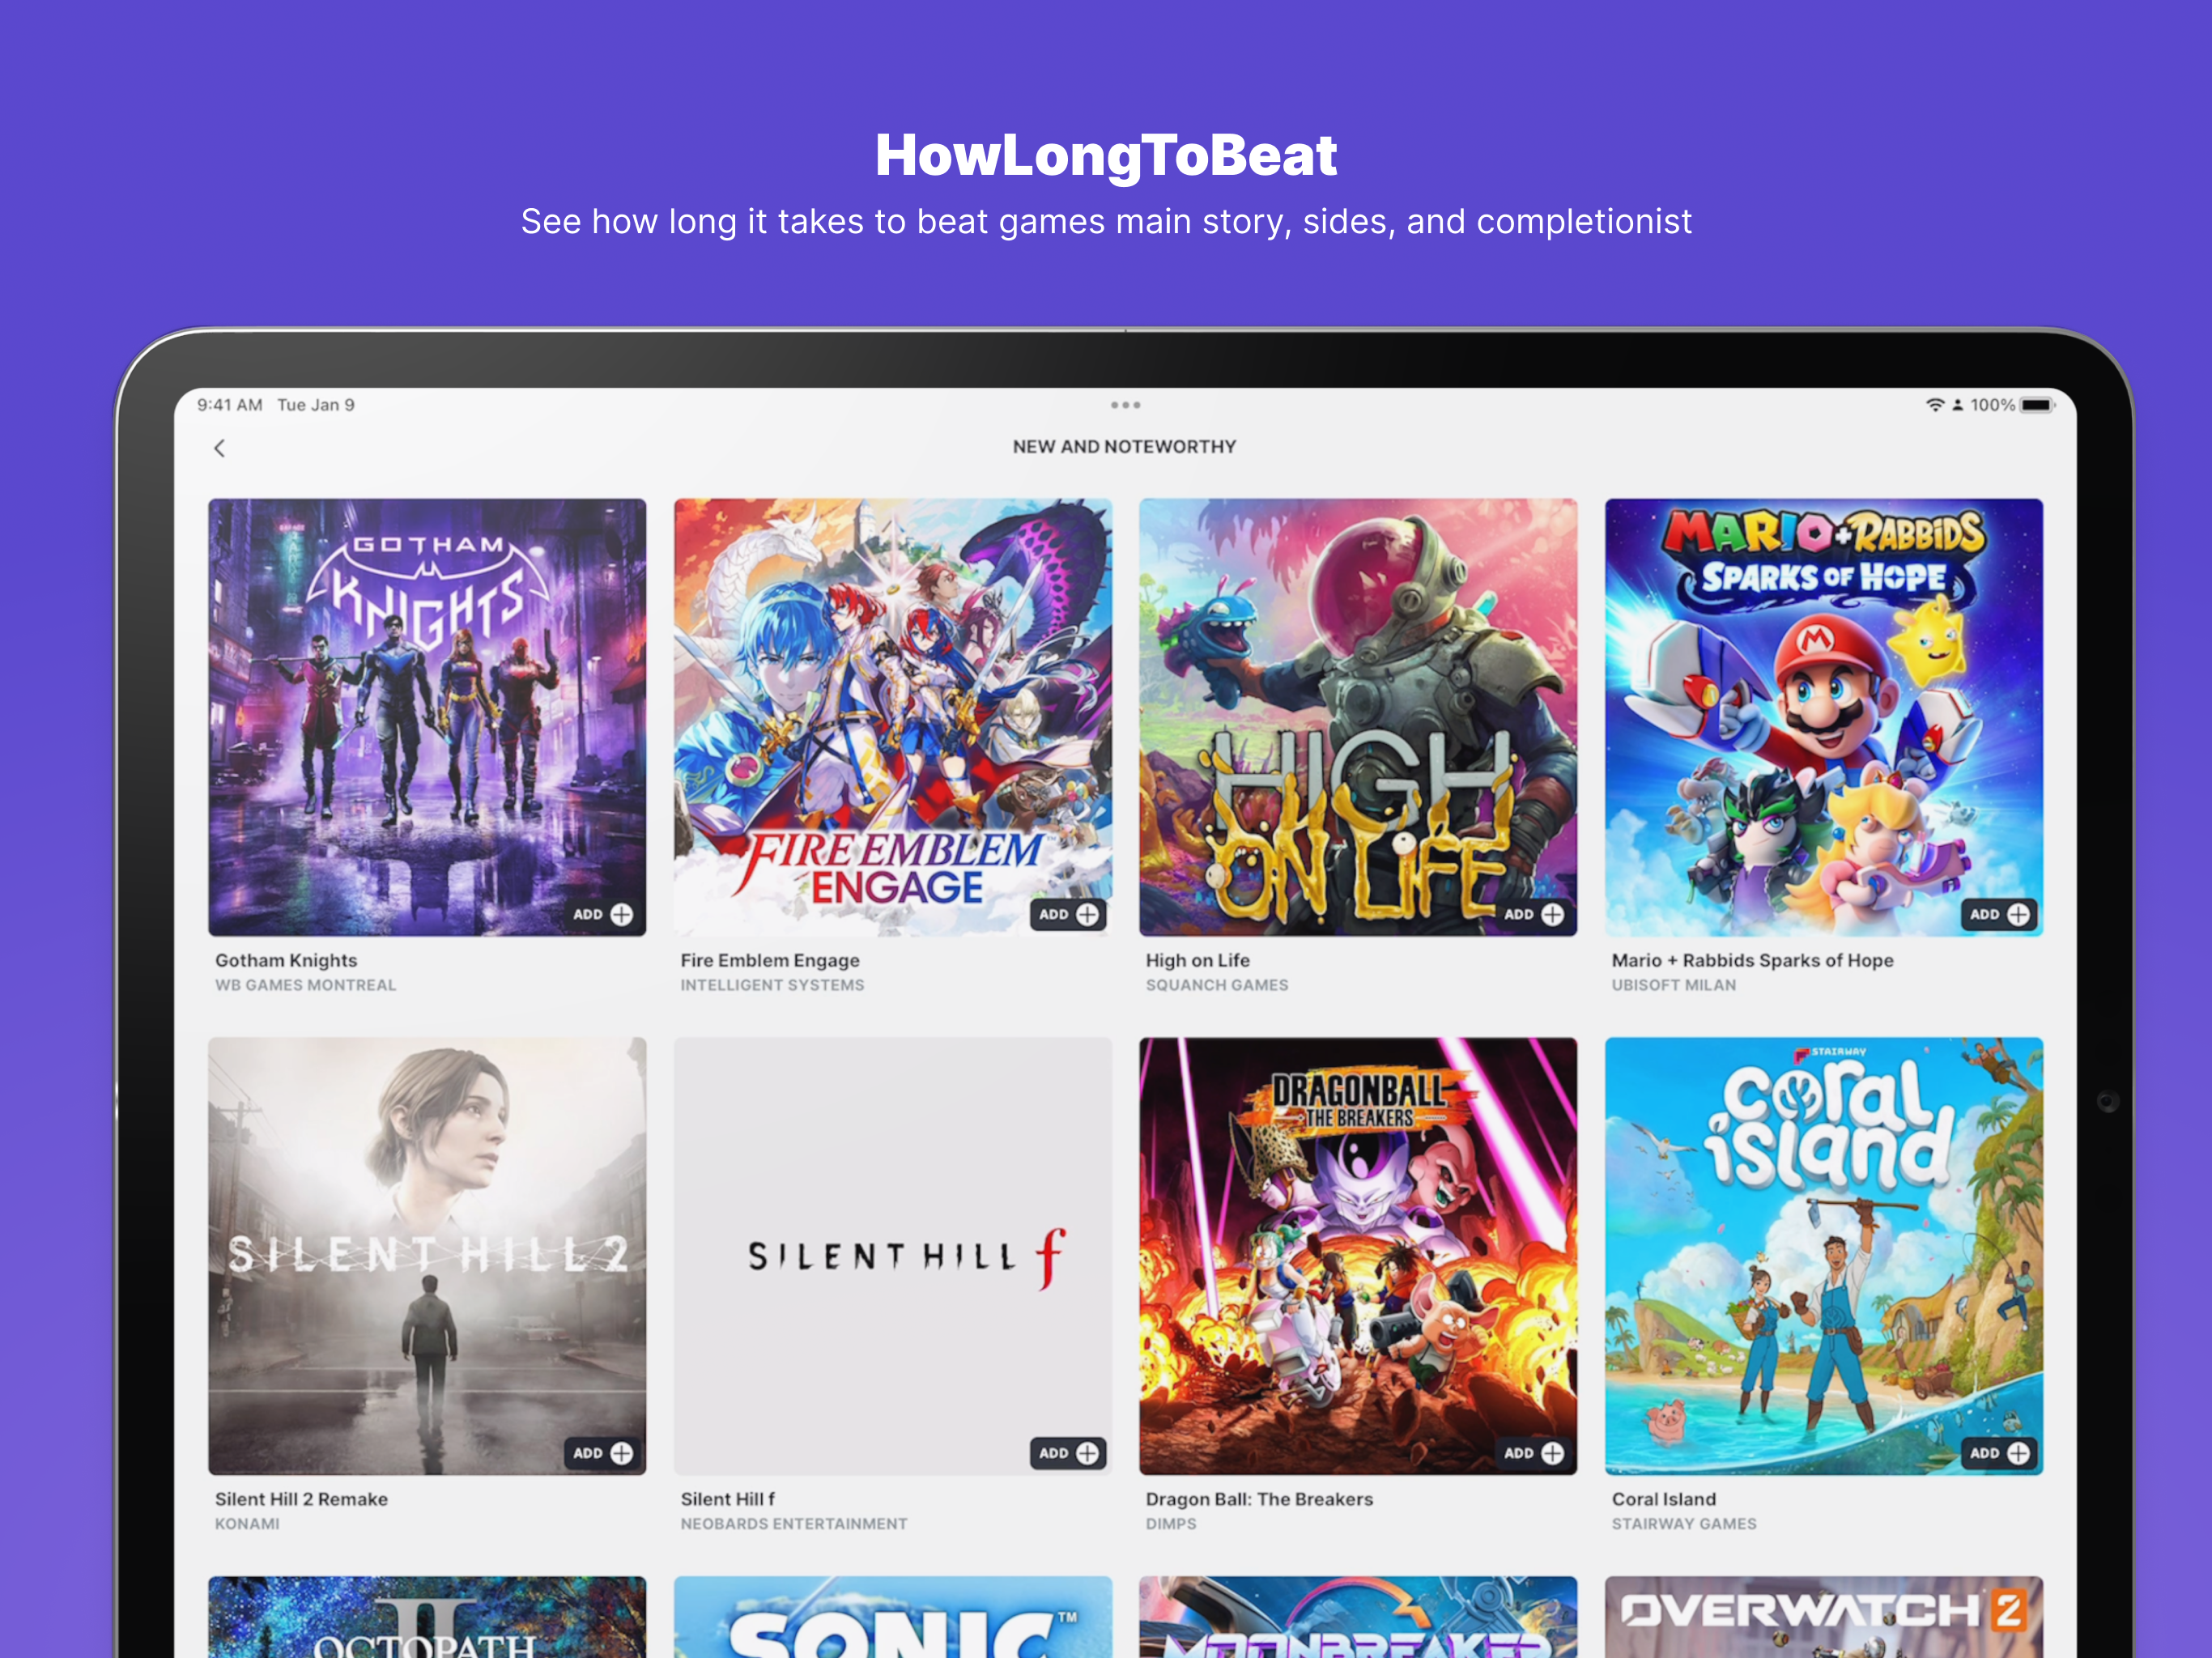Open the Fire Emblem Engage title link
This screenshot has width=2212, height=1658.
pyautogui.click(x=770, y=960)
